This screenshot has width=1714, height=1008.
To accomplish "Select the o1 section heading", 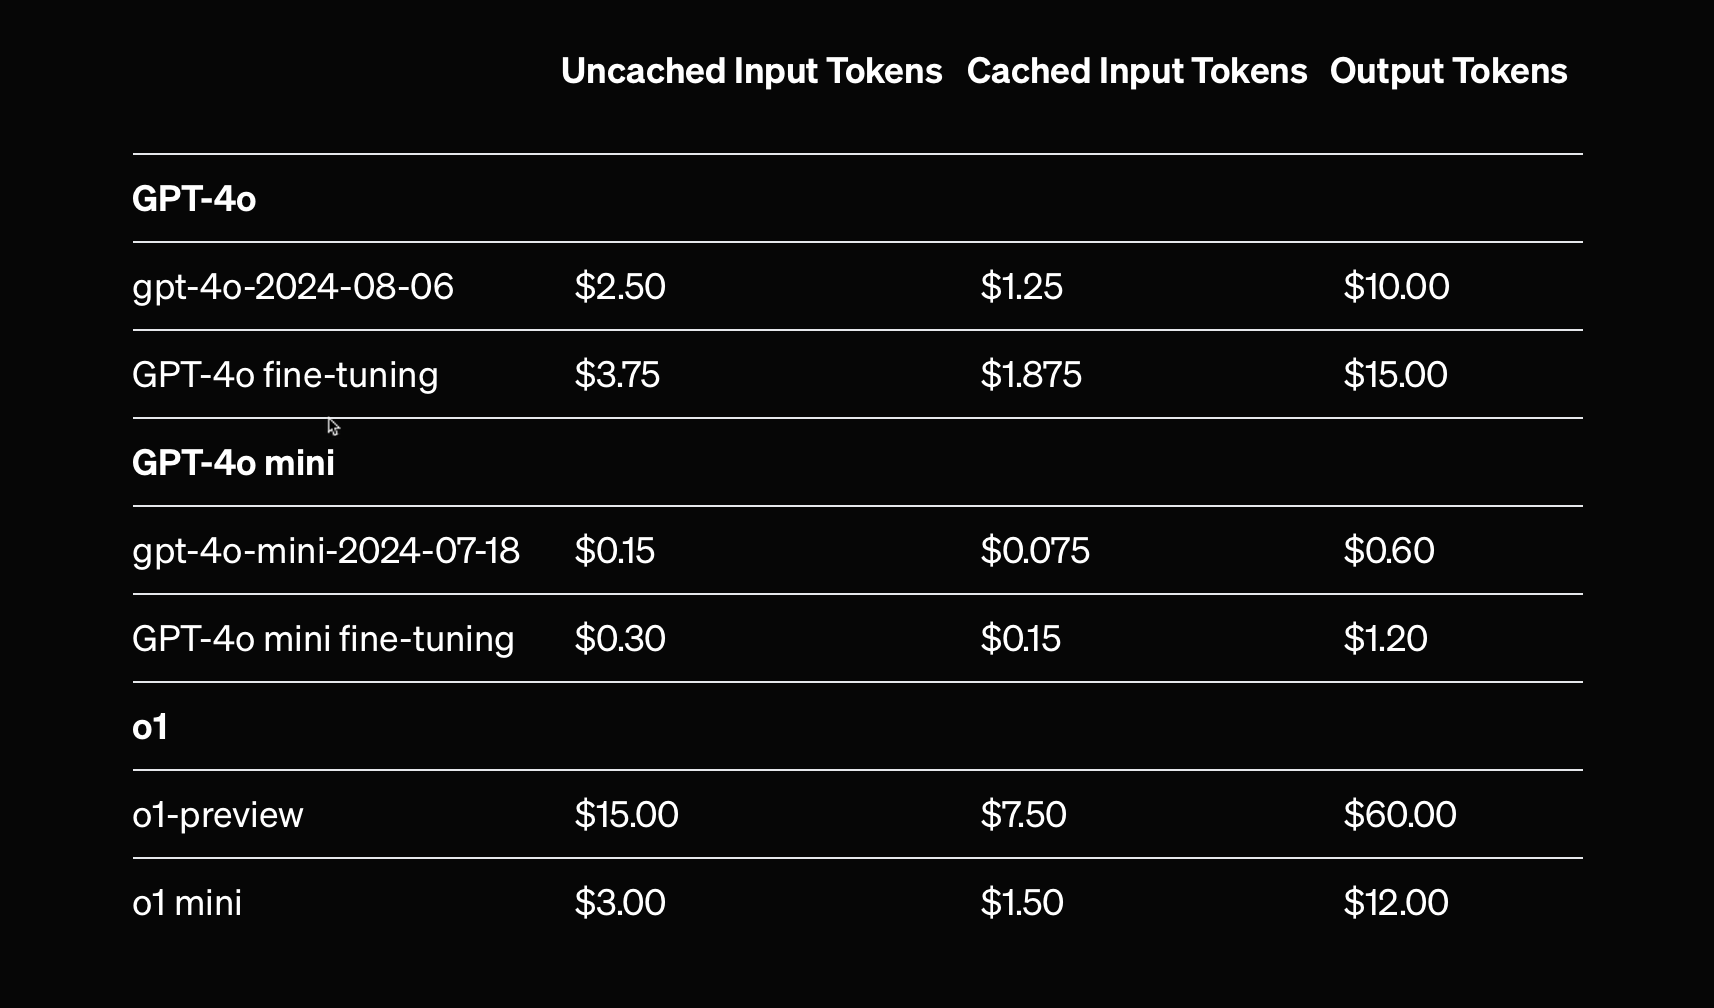I will pyautogui.click(x=150, y=727).
